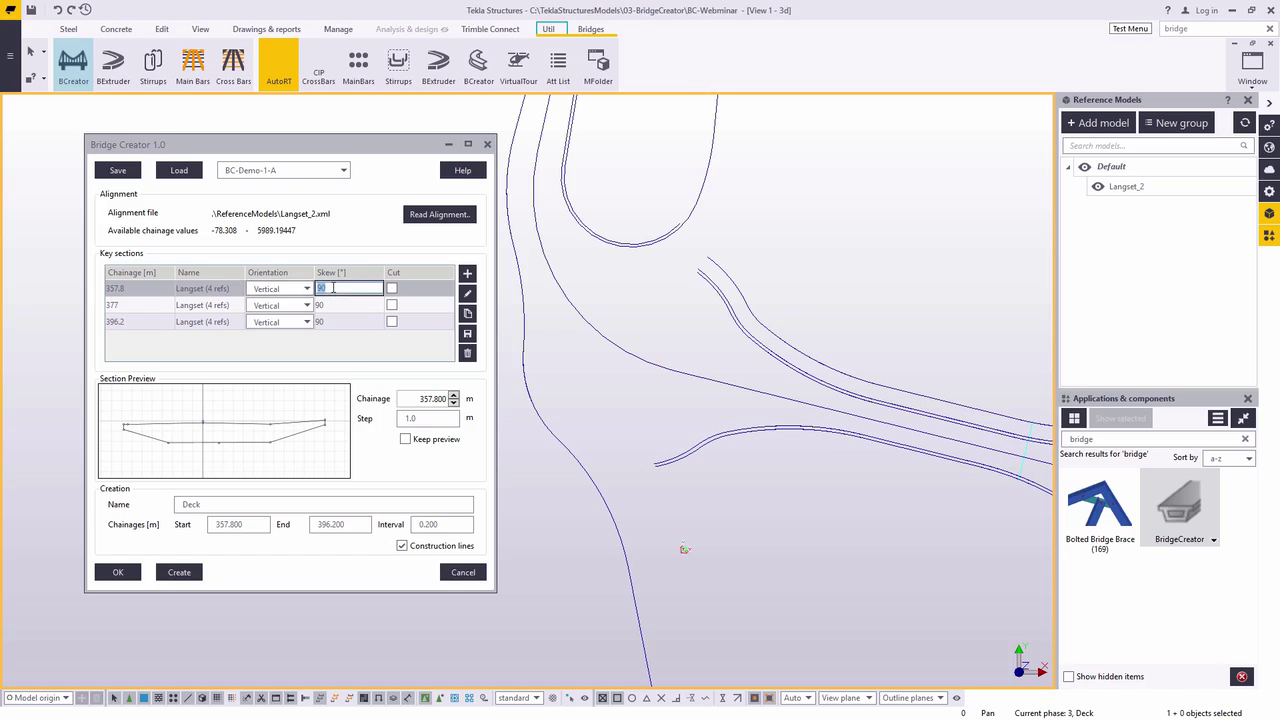The width and height of the screenshot is (1280, 720).
Task: Activate the AutoRT yellow button
Action: click(279, 65)
